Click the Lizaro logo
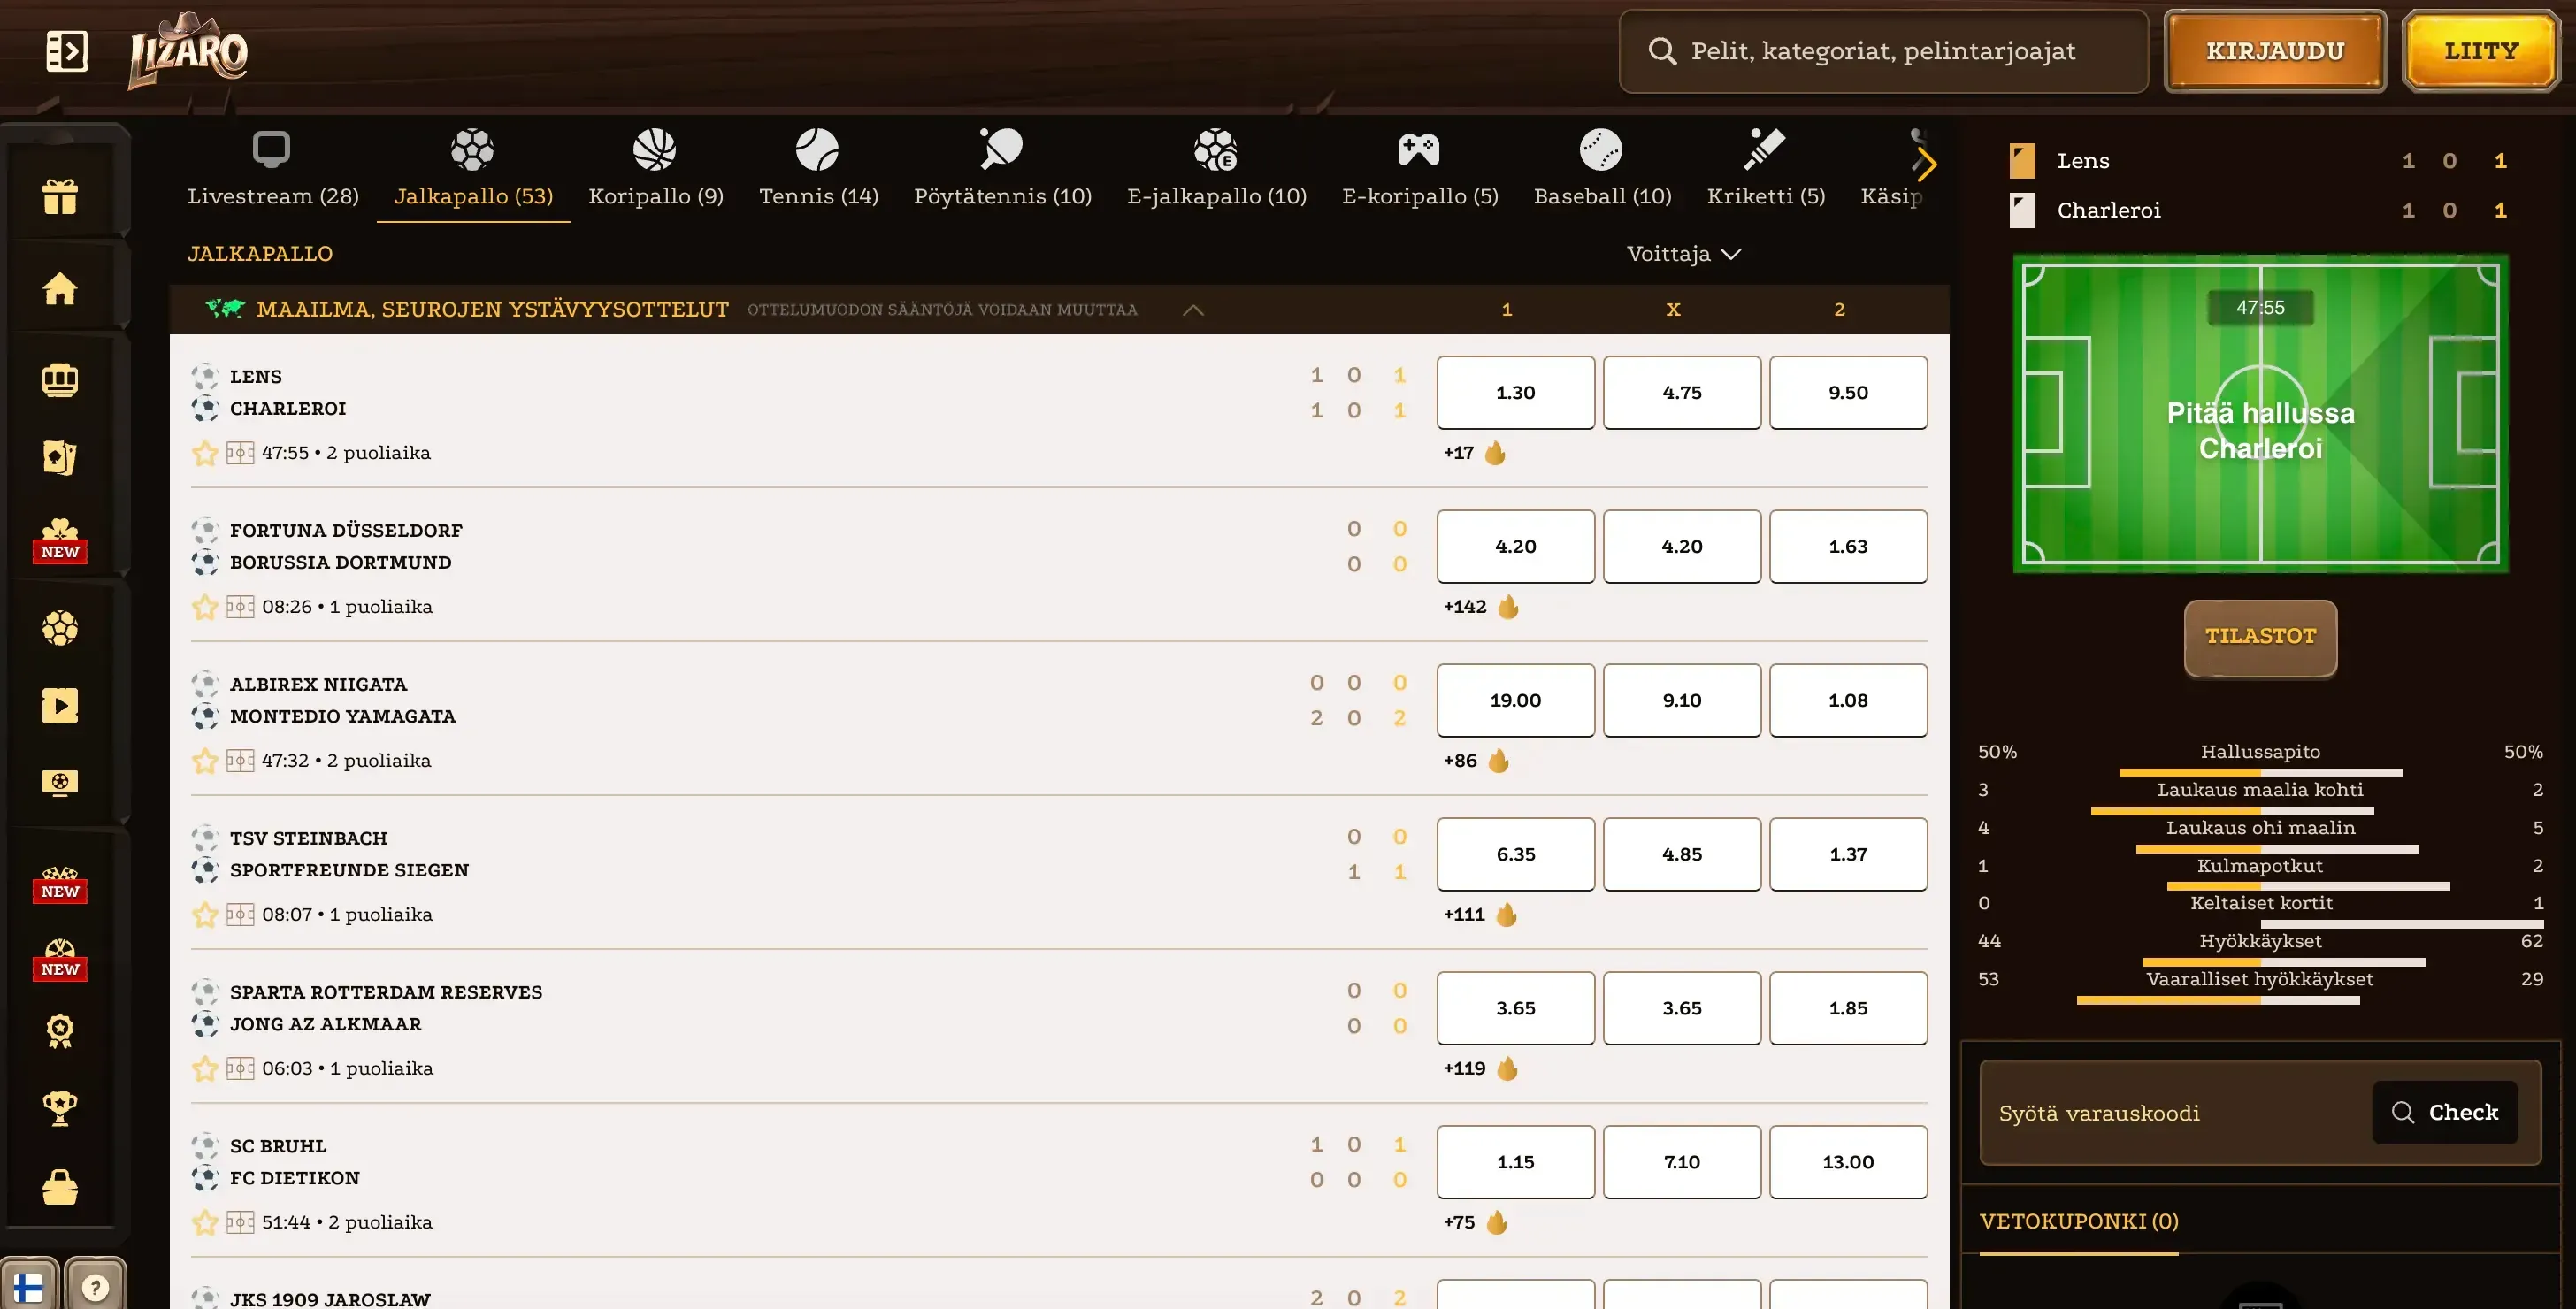2576x1309 pixels. tap(188, 52)
